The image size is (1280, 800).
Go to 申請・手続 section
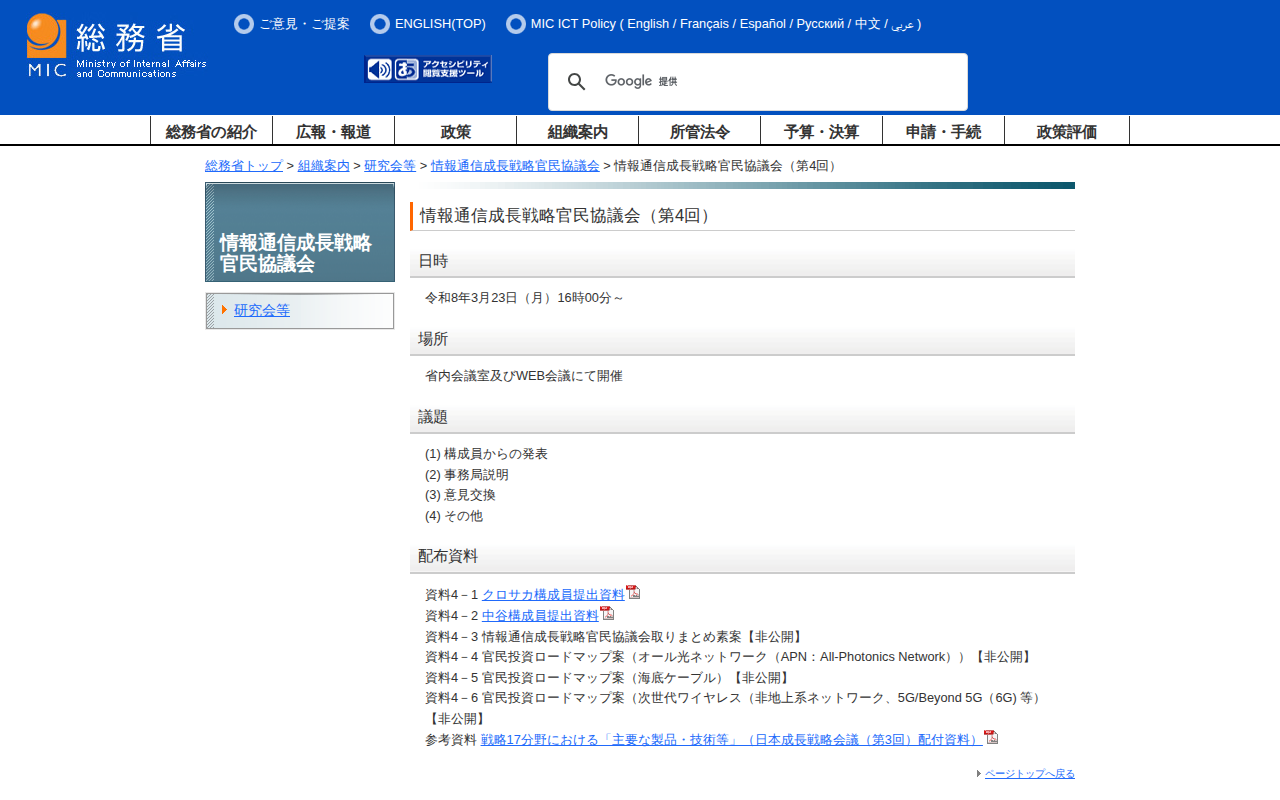(943, 131)
